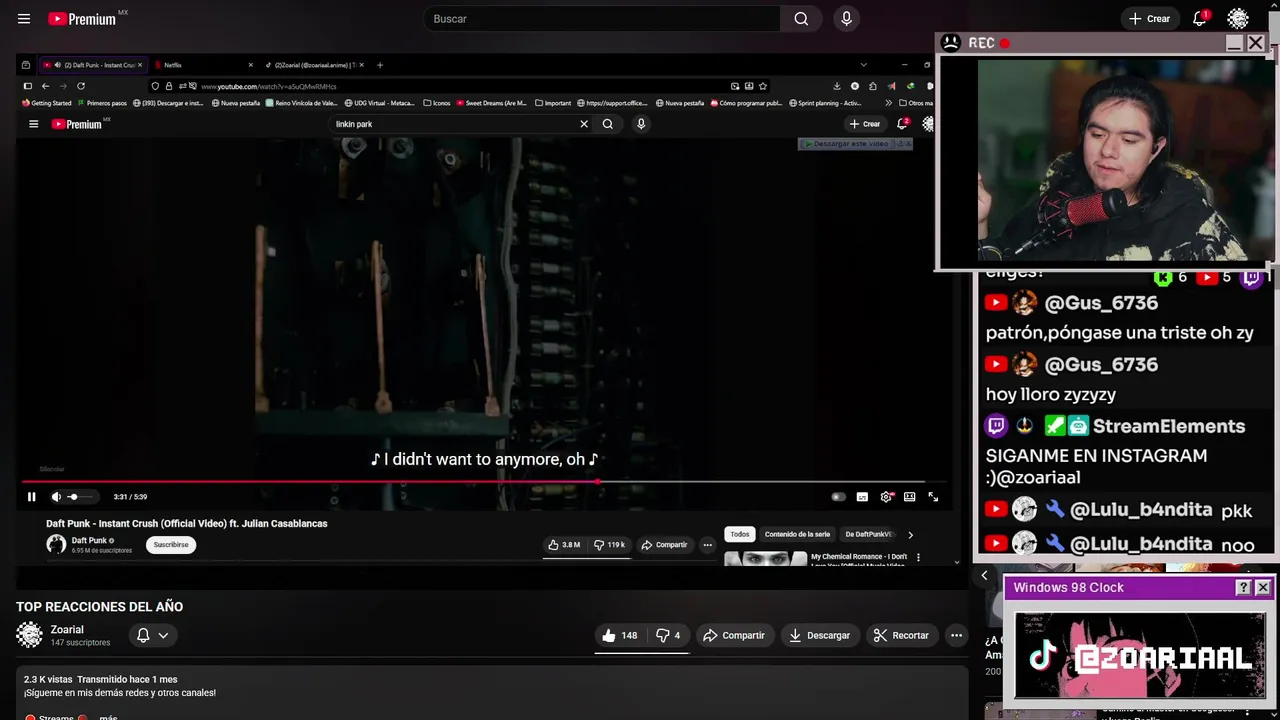The height and width of the screenshot is (720, 1280).
Task: Switch the player to theater mode
Action: click(909, 497)
